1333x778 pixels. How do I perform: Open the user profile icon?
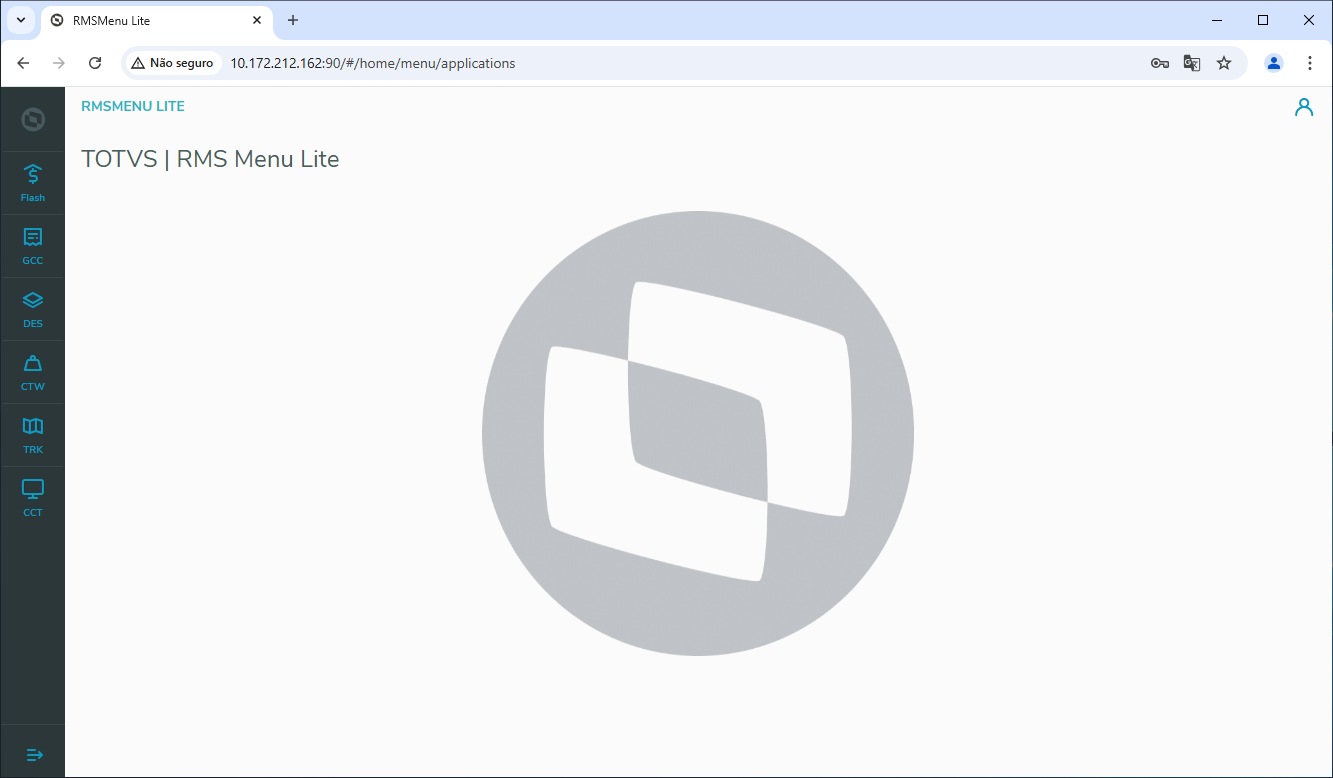click(x=1304, y=107)
